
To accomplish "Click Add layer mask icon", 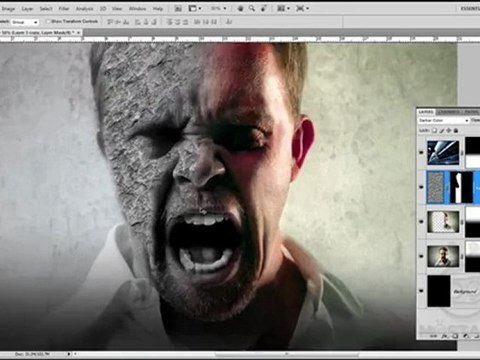I will tap(456, 336).
